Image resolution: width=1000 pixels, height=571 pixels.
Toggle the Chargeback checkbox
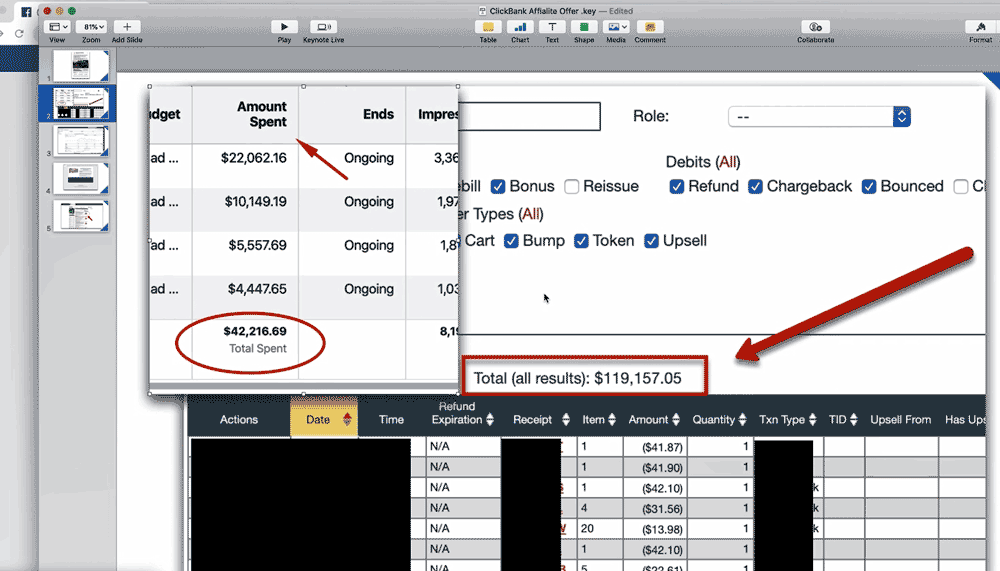pos(756,186)
